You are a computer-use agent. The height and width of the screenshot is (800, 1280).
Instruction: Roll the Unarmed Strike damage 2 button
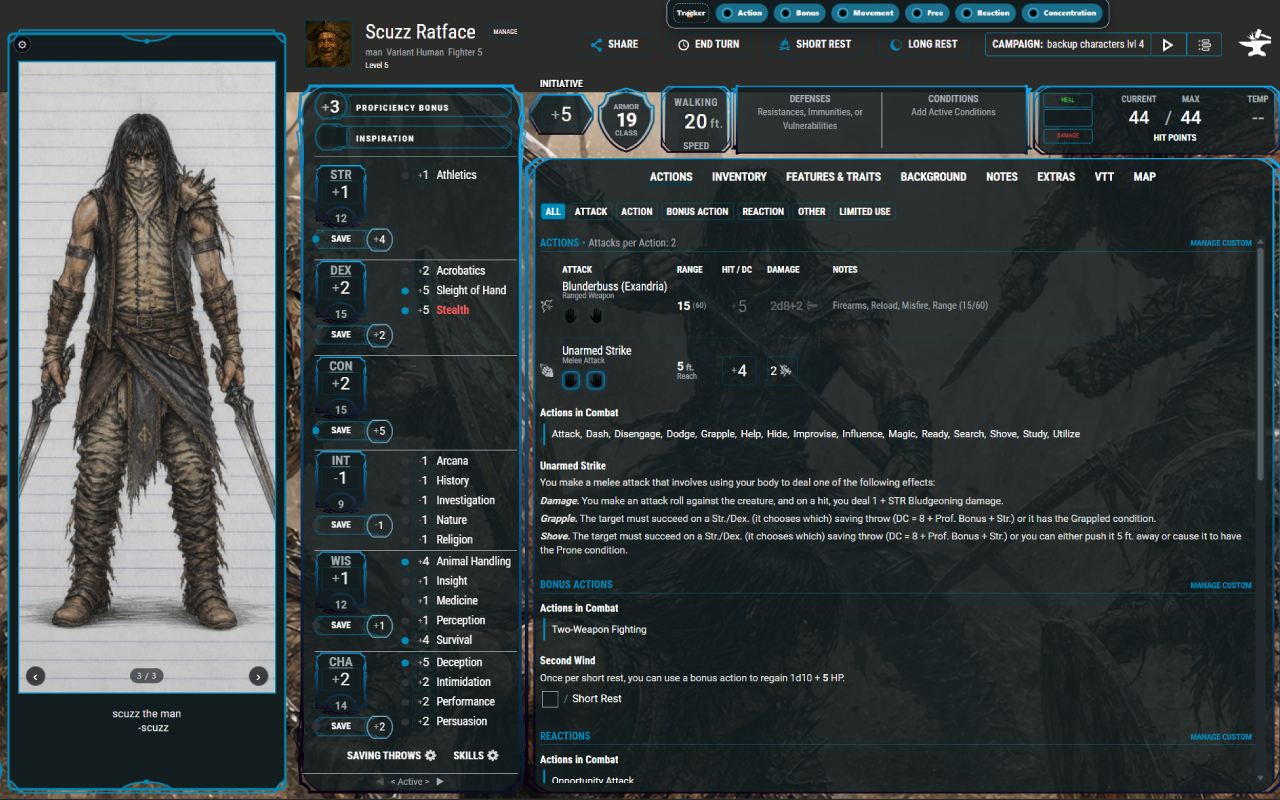[781, 371]
